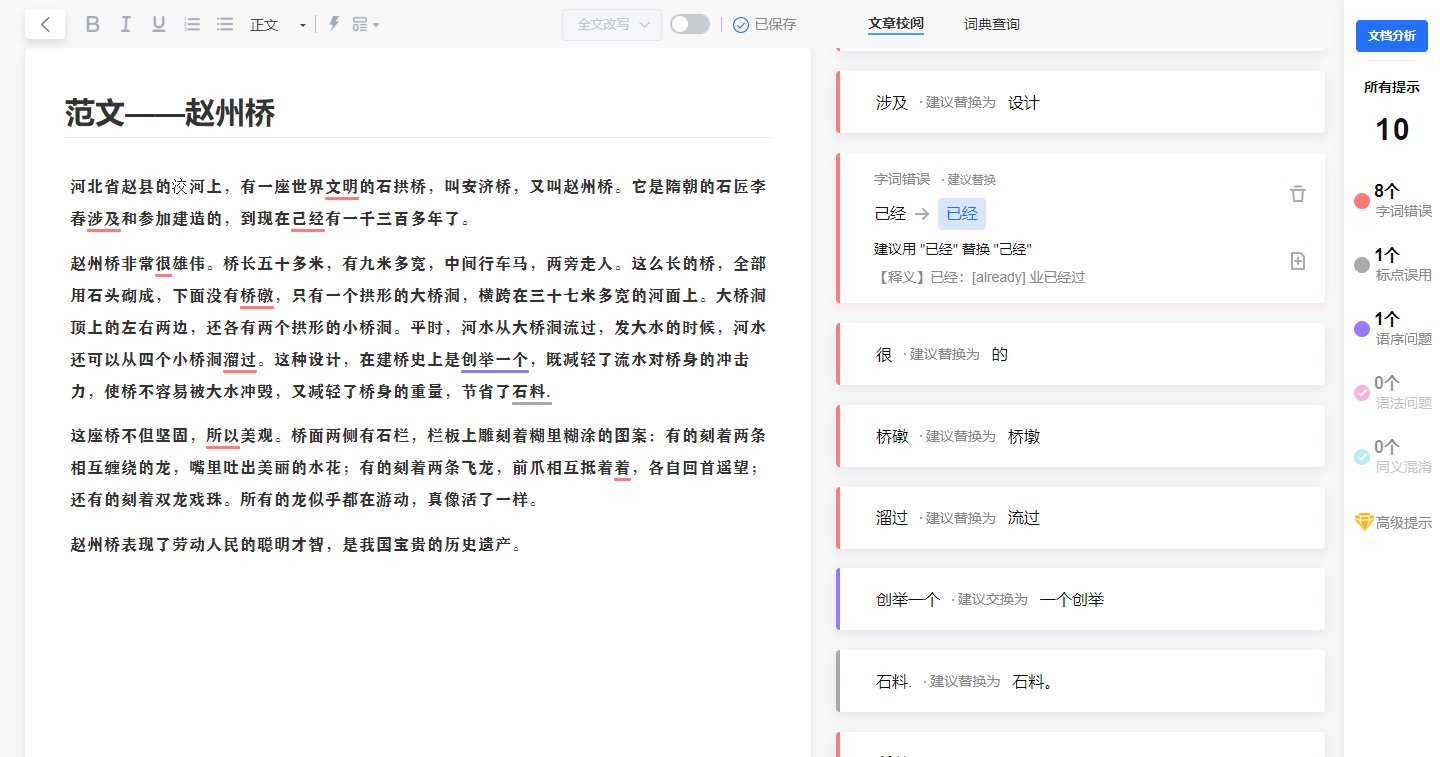Apply underline formatting icon

[x=158, y=24]
